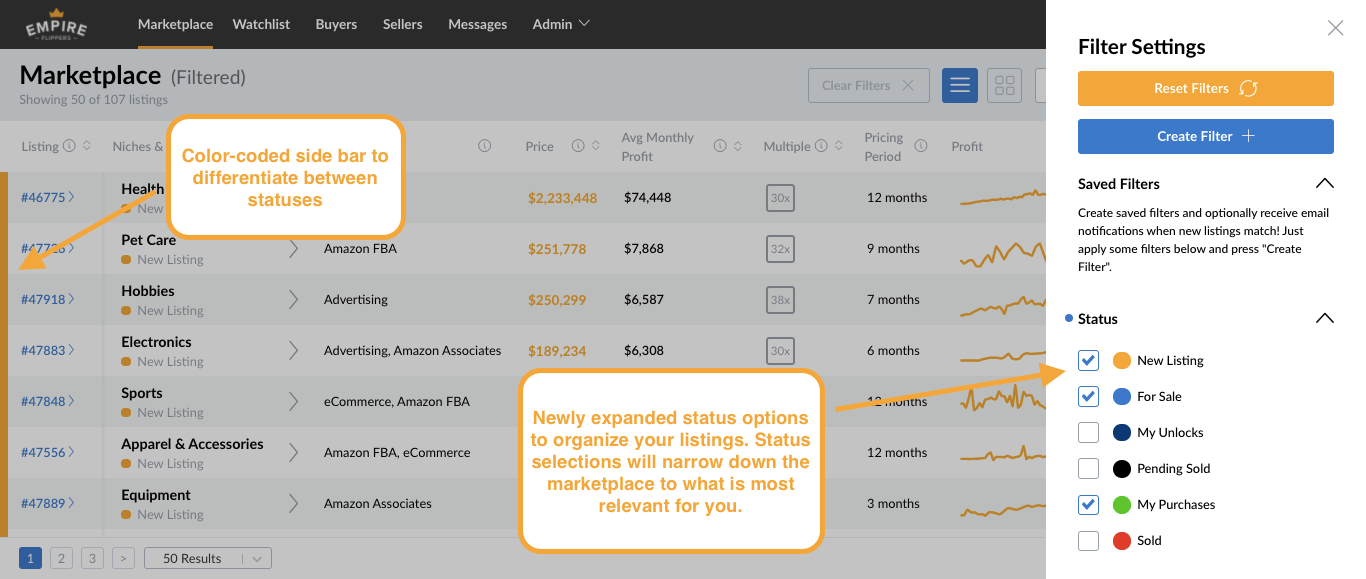Click the Avg Monthly Profit info icon

point(718,146)
